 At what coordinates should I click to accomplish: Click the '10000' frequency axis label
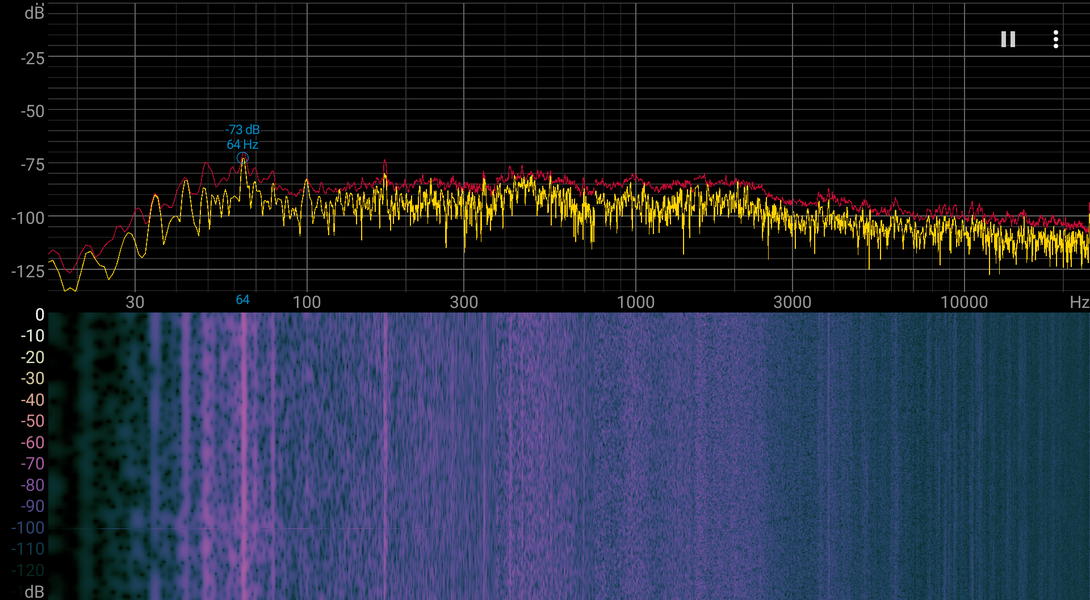[x=963, y=302]
